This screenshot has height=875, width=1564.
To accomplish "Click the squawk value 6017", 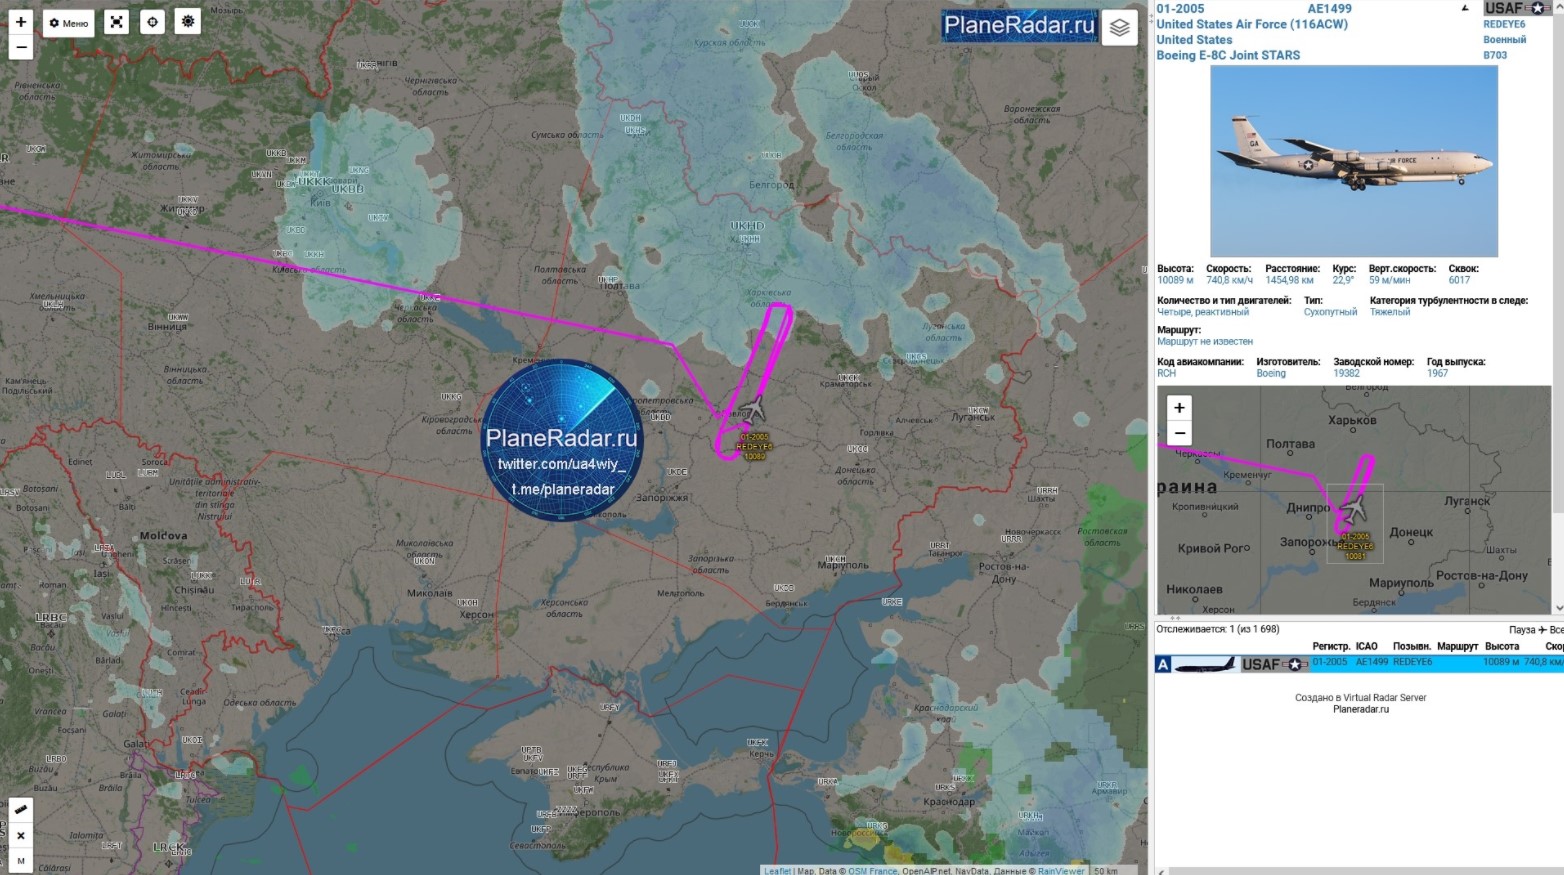I will coord(1459,280).
